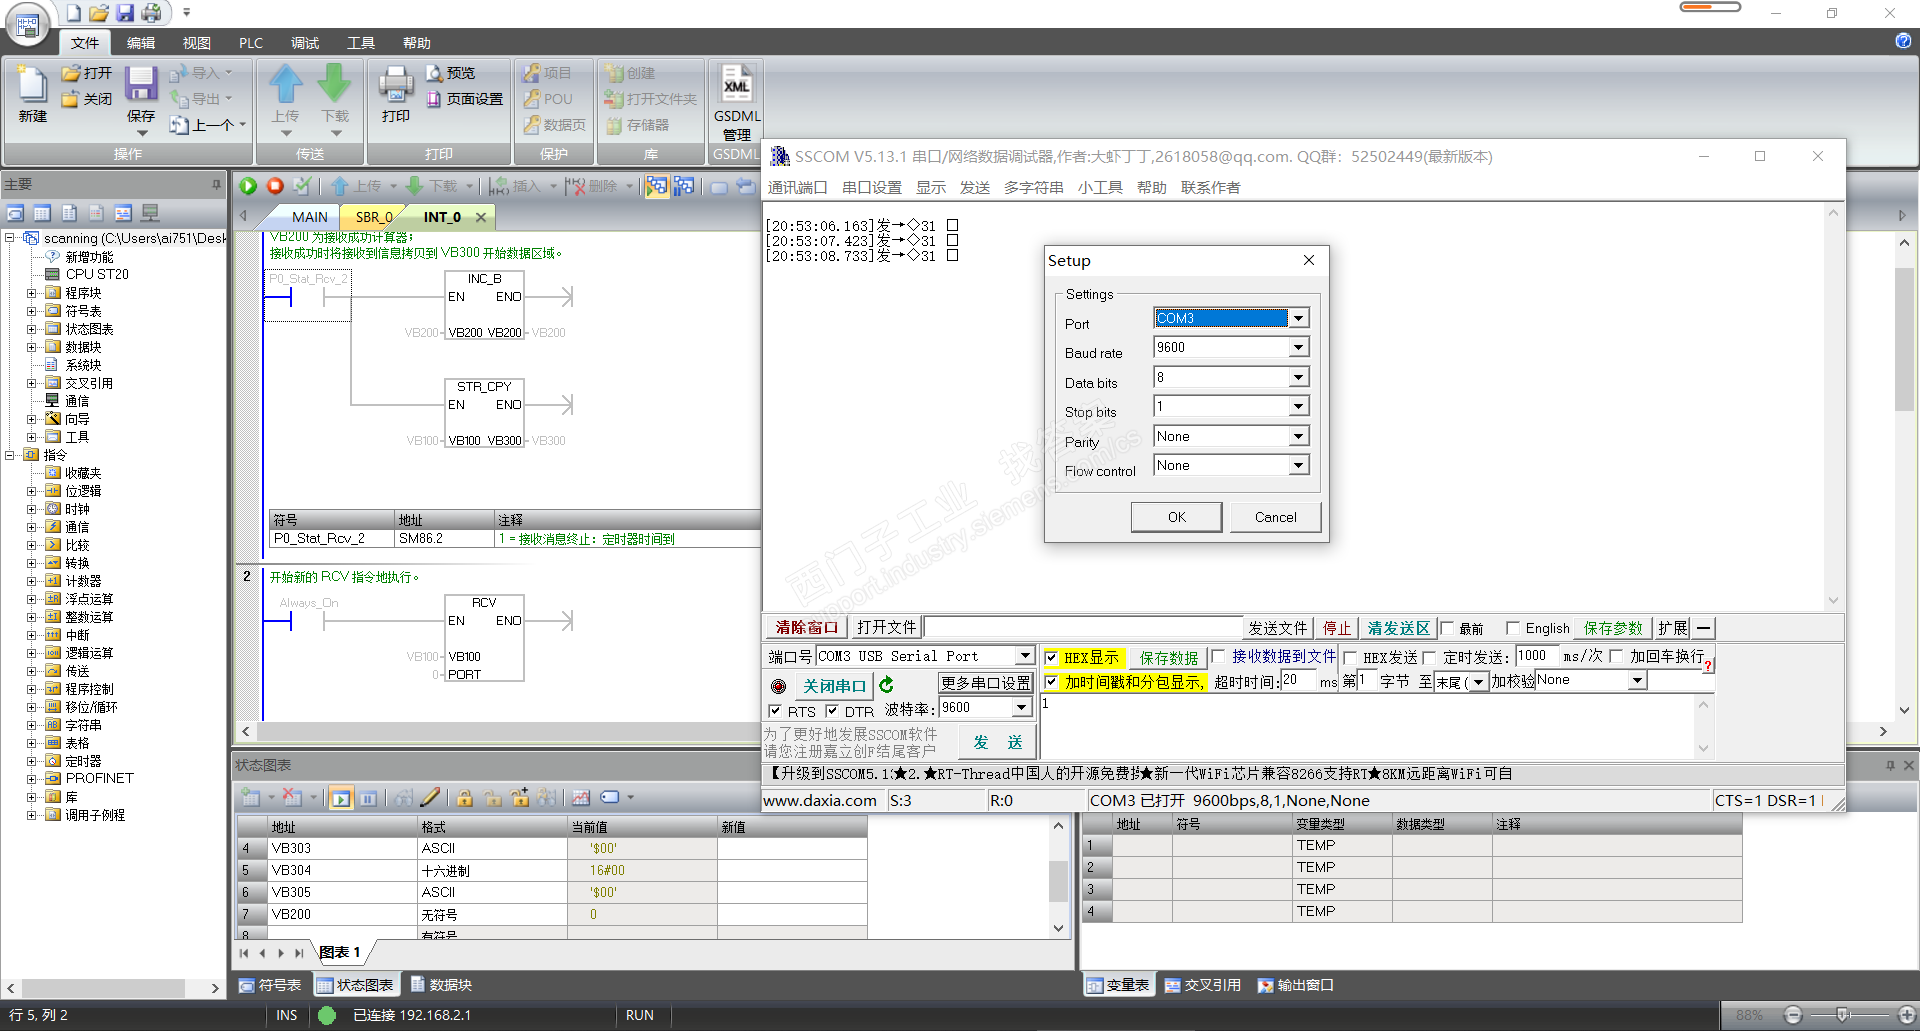Click the green Run PLC button

click(248, 186)
